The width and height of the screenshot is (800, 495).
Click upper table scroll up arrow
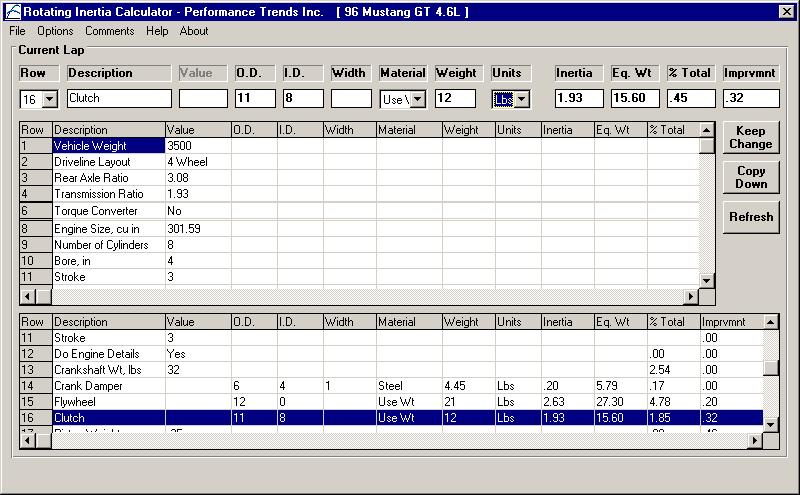(707, 131)
